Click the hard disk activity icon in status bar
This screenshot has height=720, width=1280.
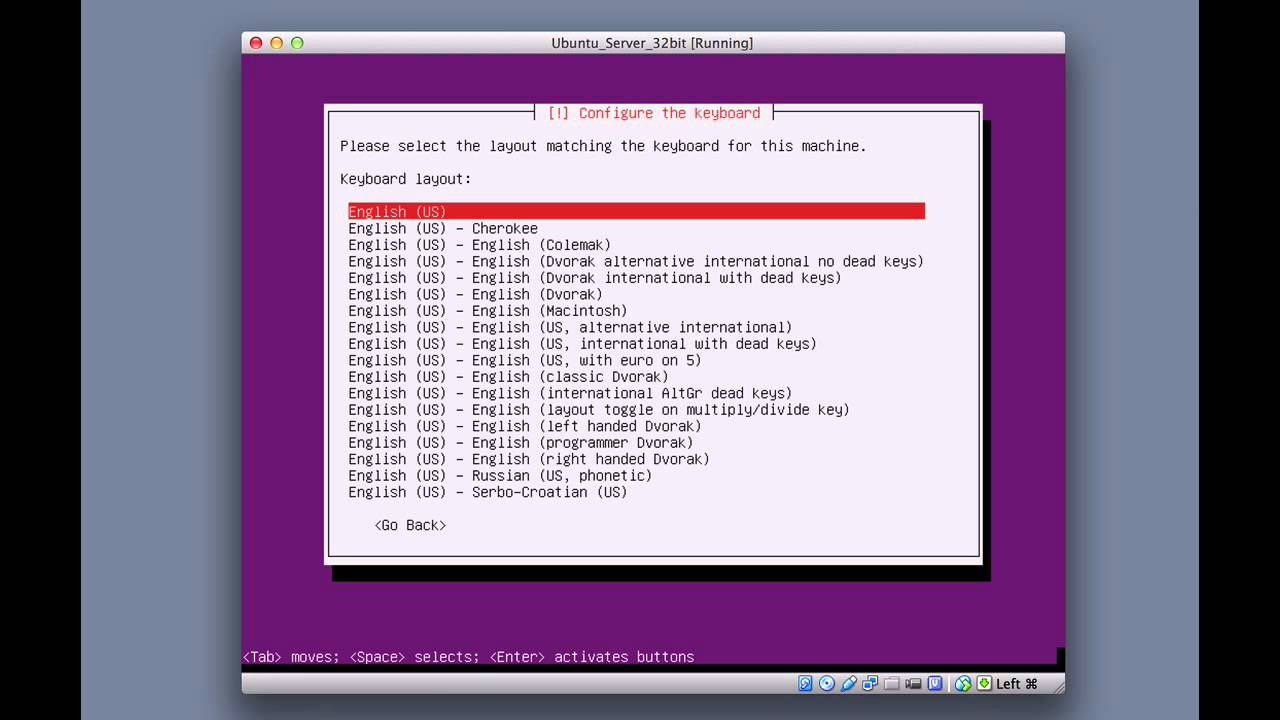click(805, 683)
